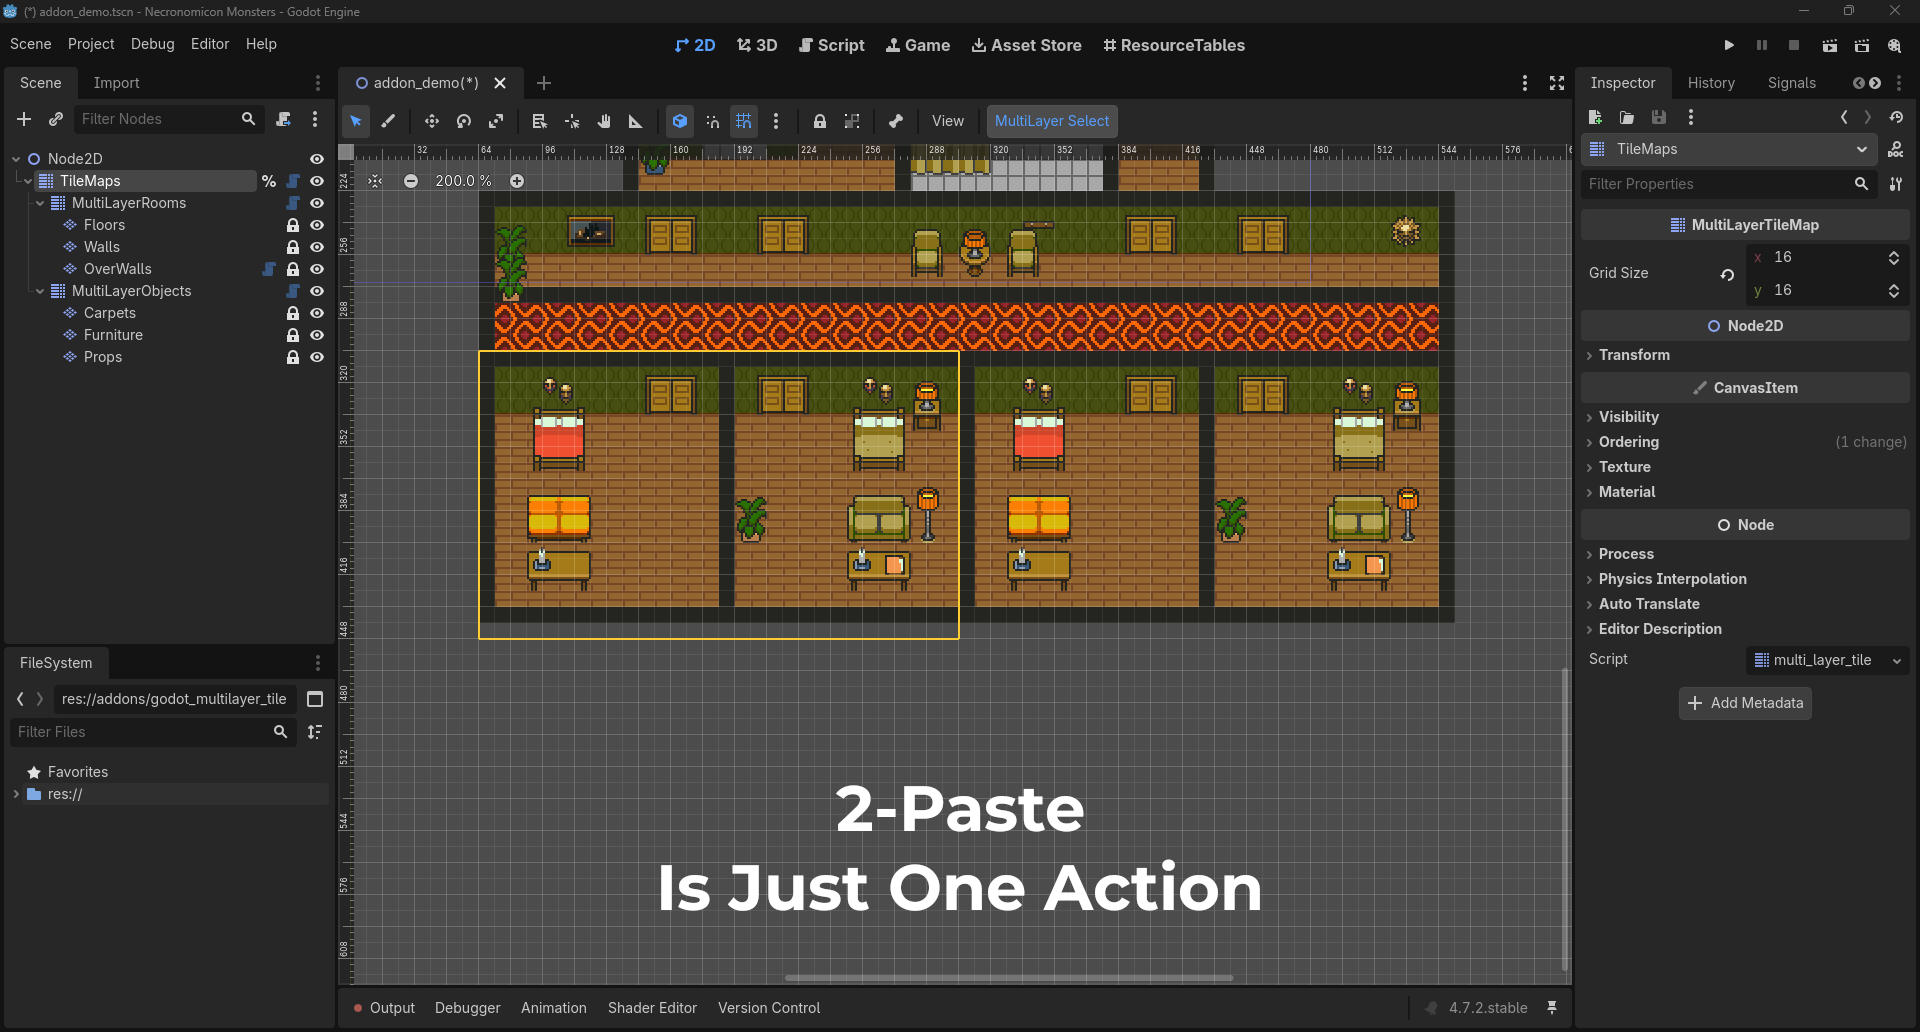
Task: Unlock the Furniture layer
Action: pos(293,335)
